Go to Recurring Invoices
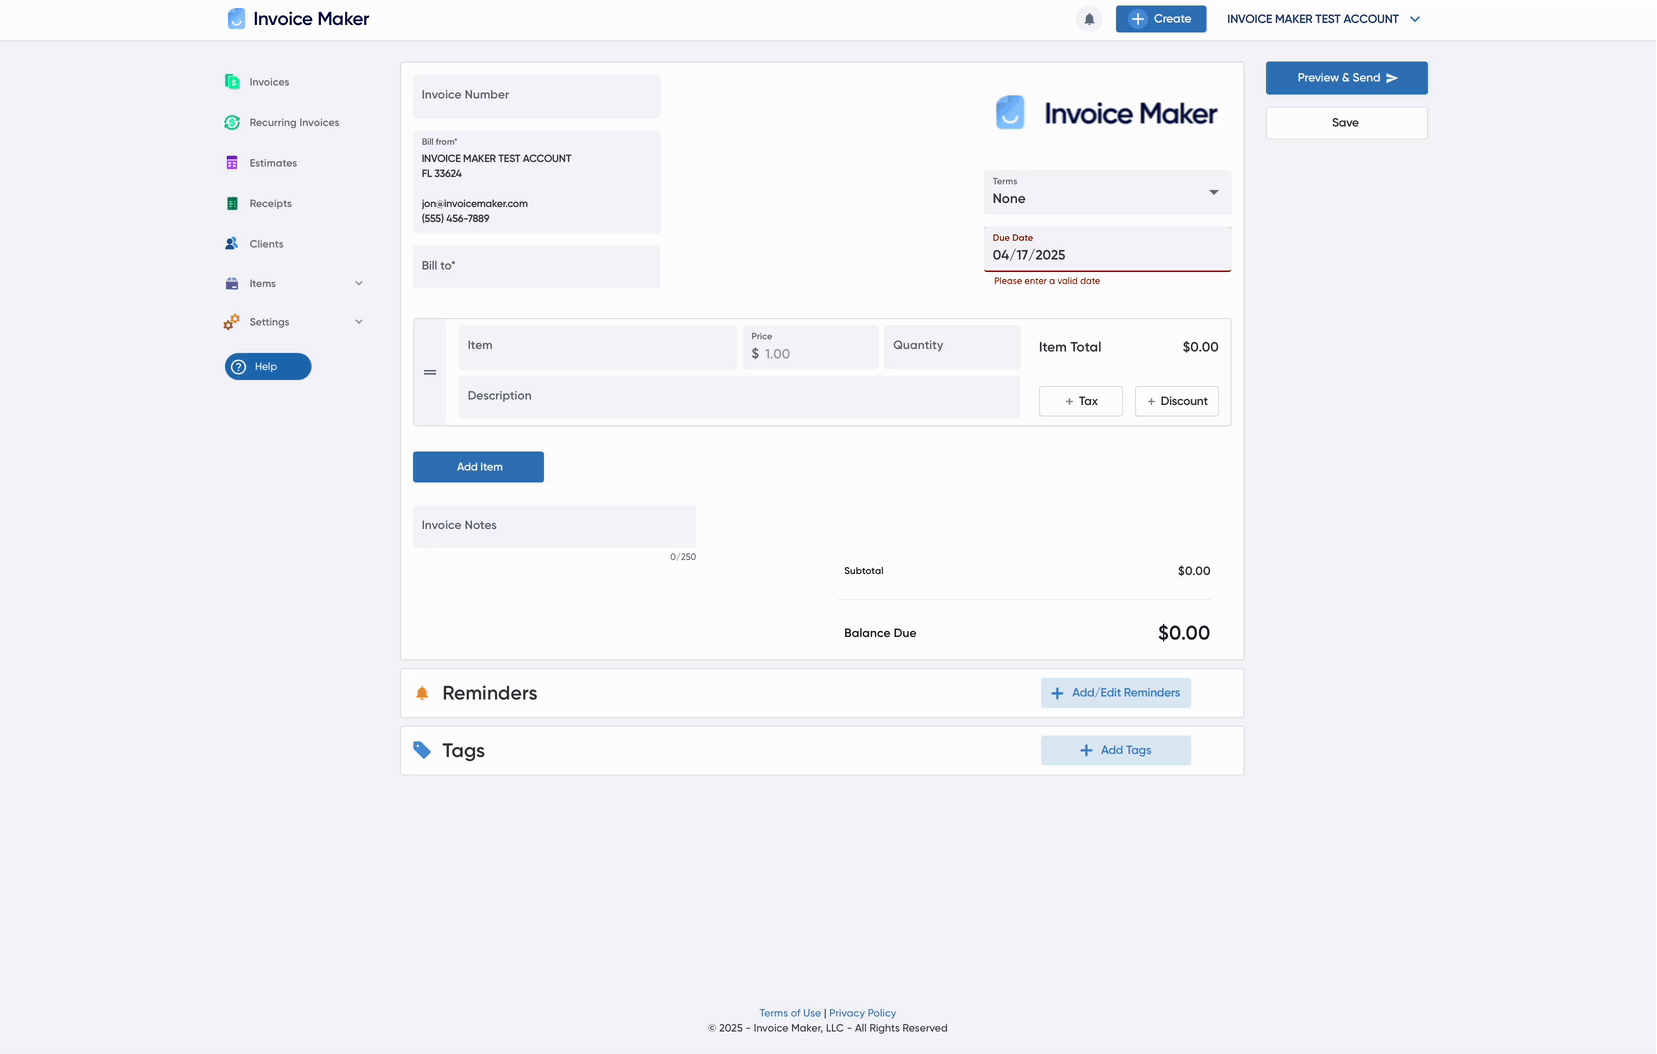This screenshot has width=1657, height=1054. (294, 122)
